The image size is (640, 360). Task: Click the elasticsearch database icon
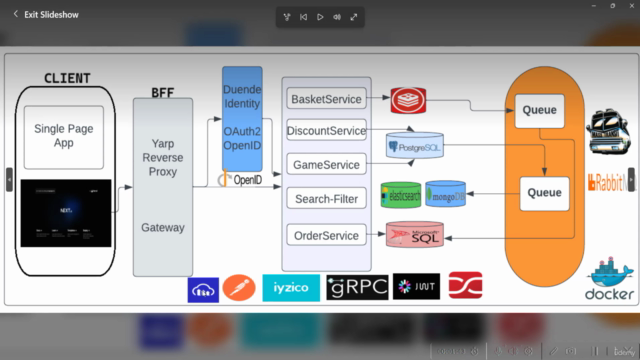click(x=401, y=195)
